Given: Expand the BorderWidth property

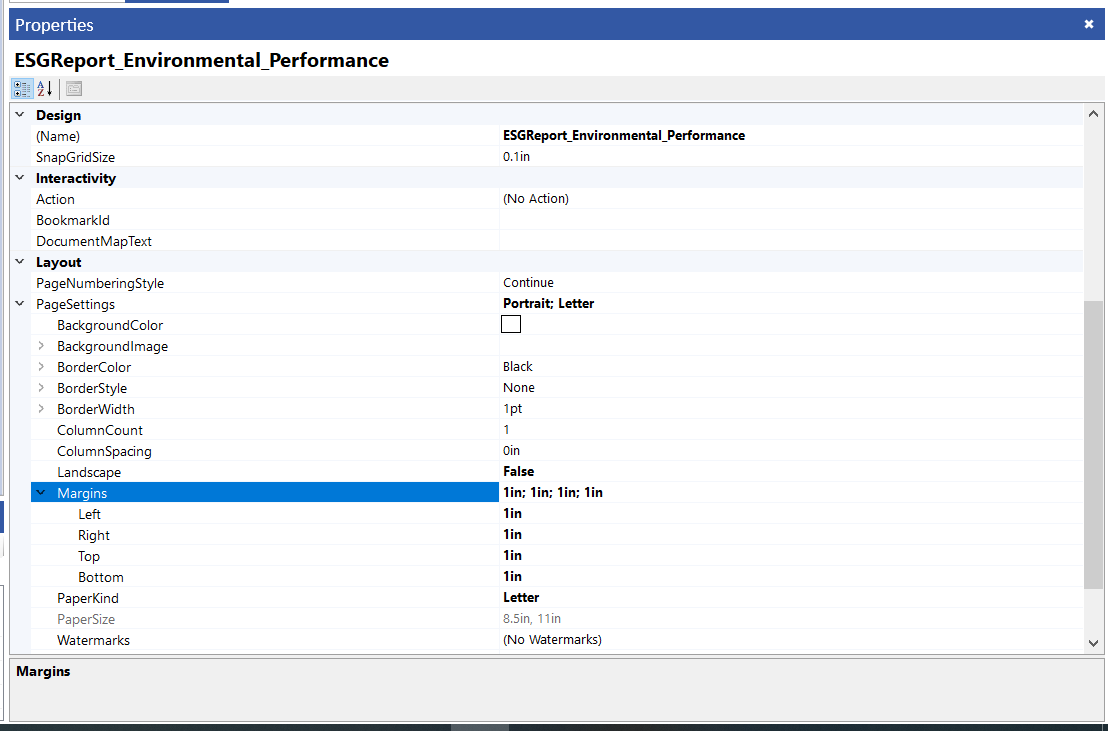Looking at the screenshot, I should click(x=41, y=409).
